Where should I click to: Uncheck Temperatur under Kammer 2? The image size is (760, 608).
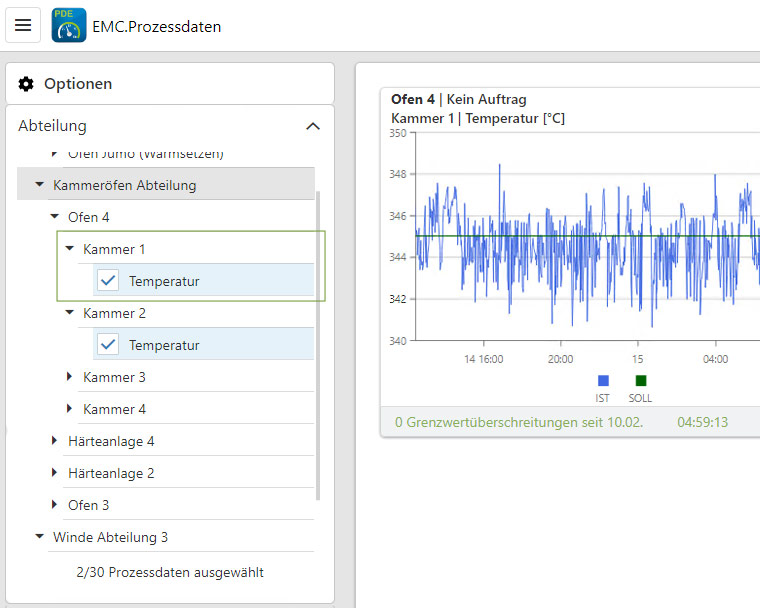109,345
